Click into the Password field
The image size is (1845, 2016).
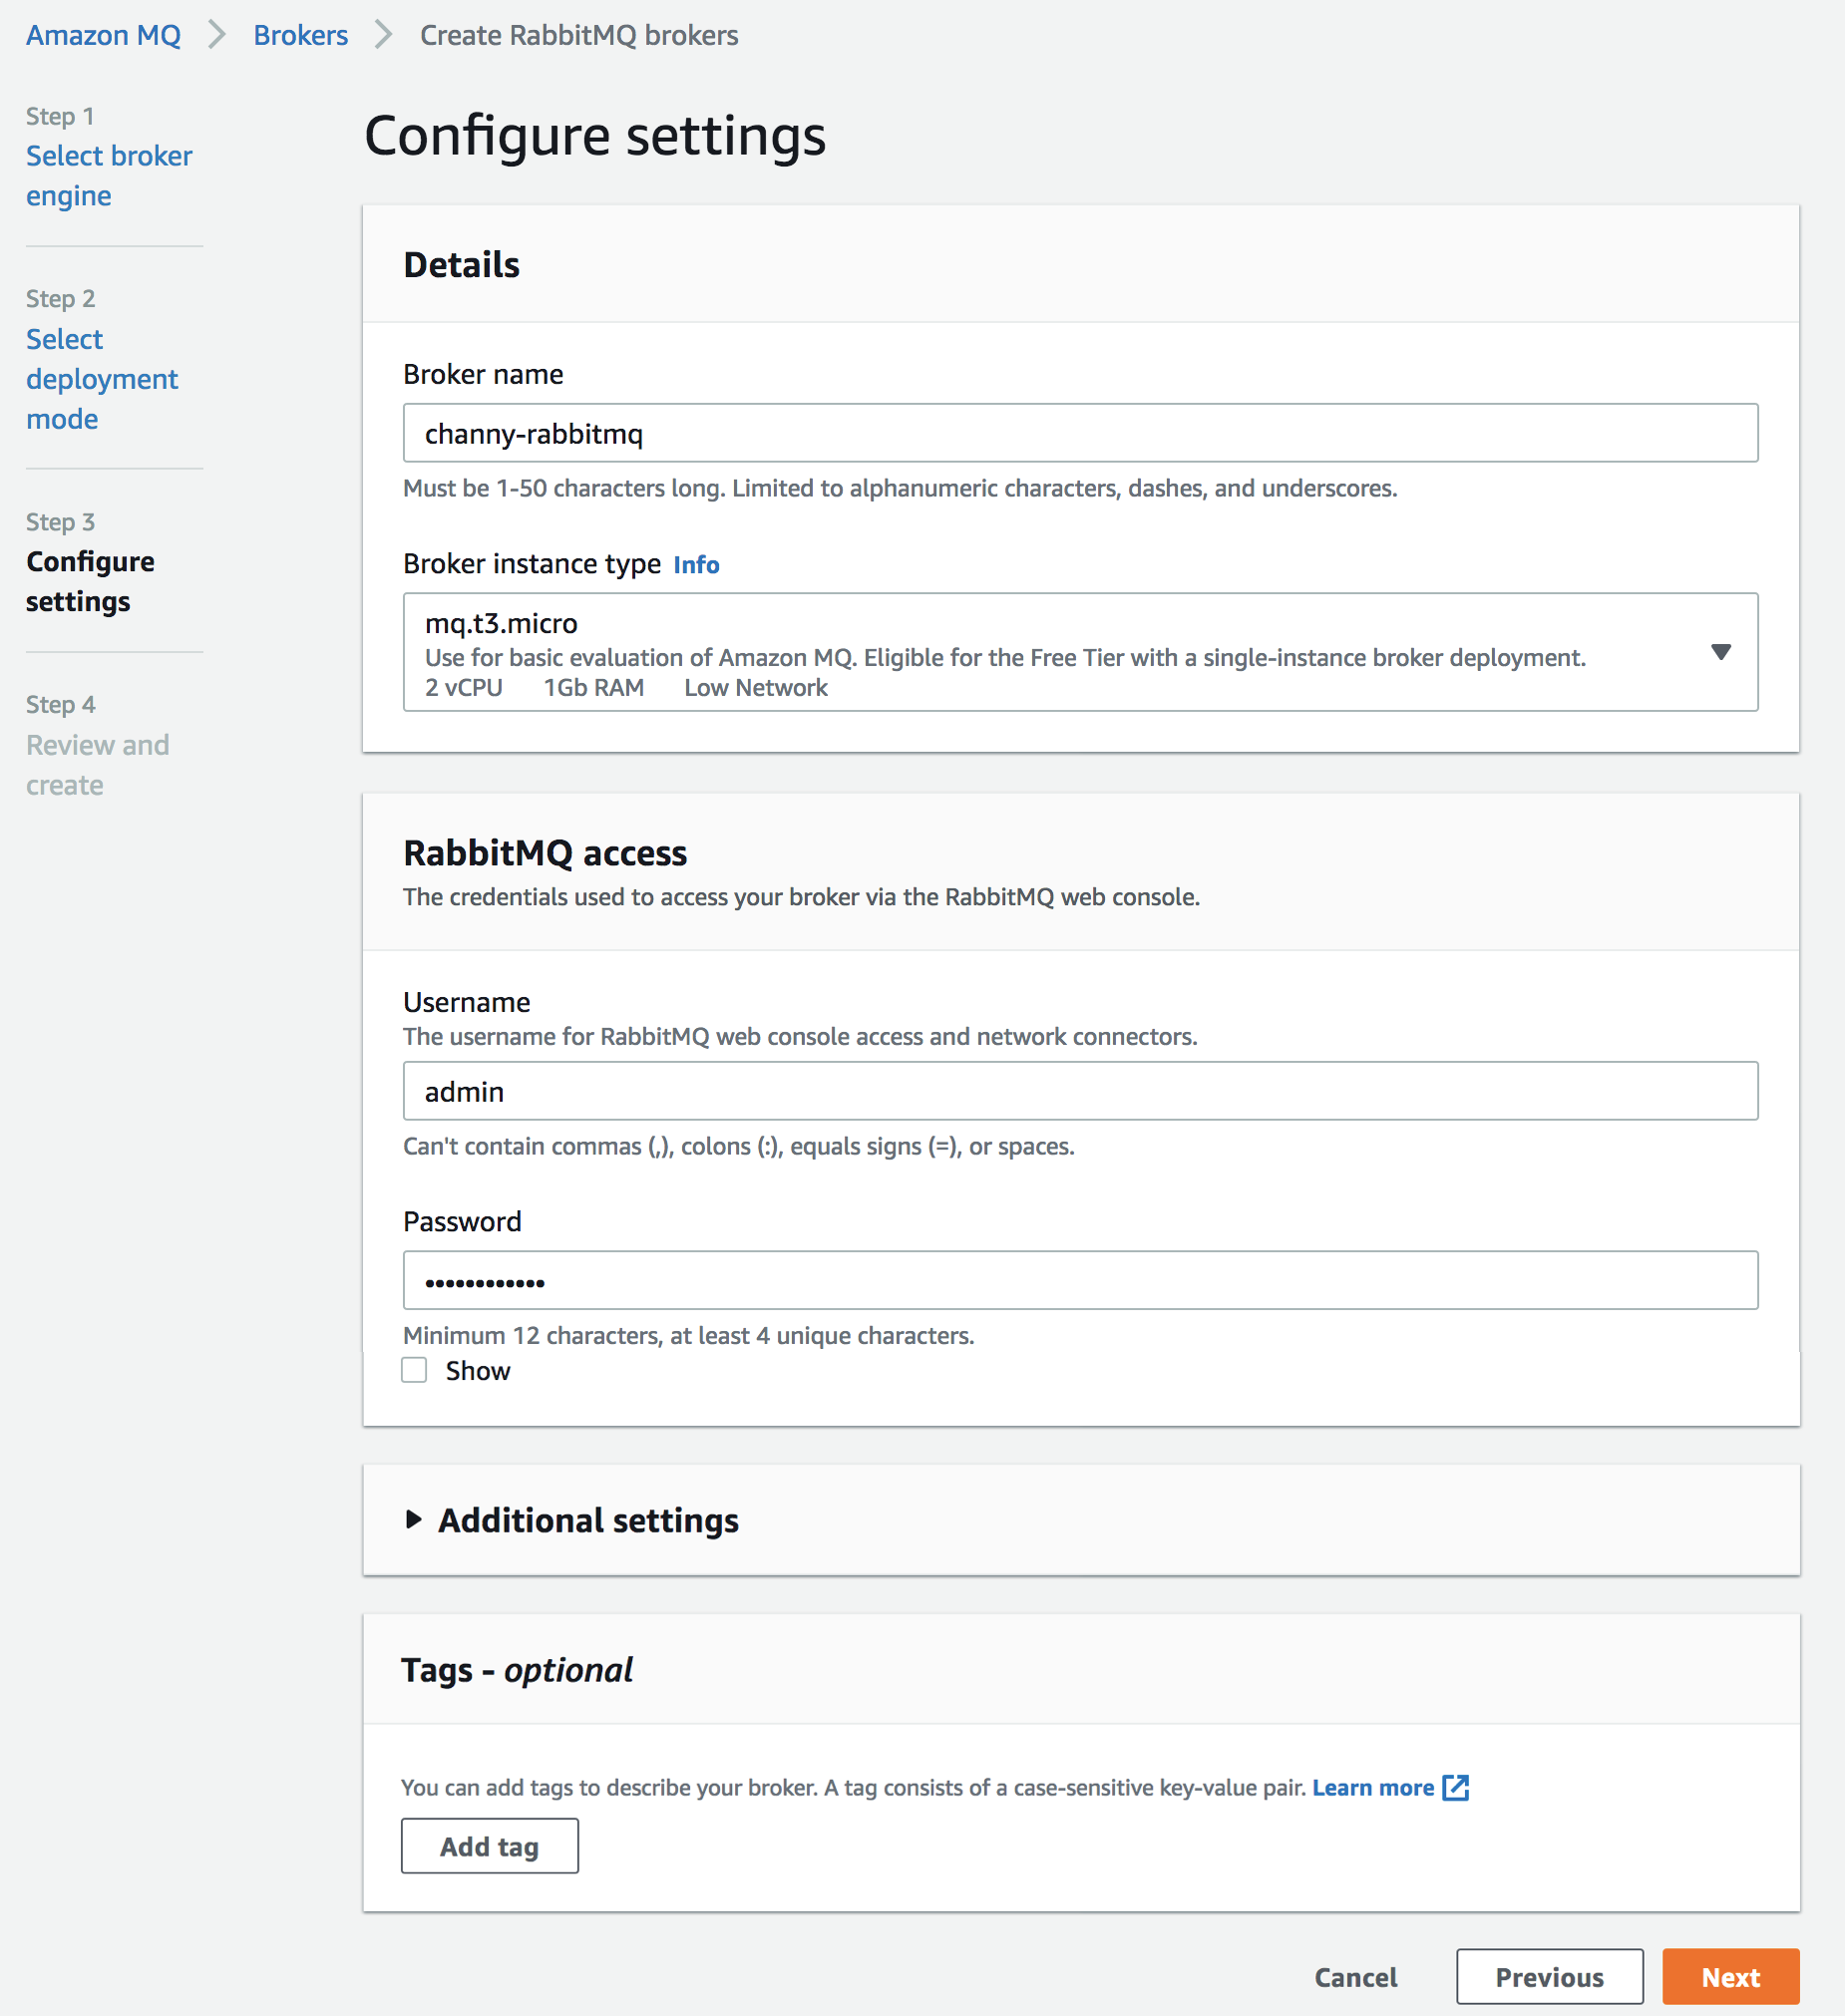[1080, 1280]
